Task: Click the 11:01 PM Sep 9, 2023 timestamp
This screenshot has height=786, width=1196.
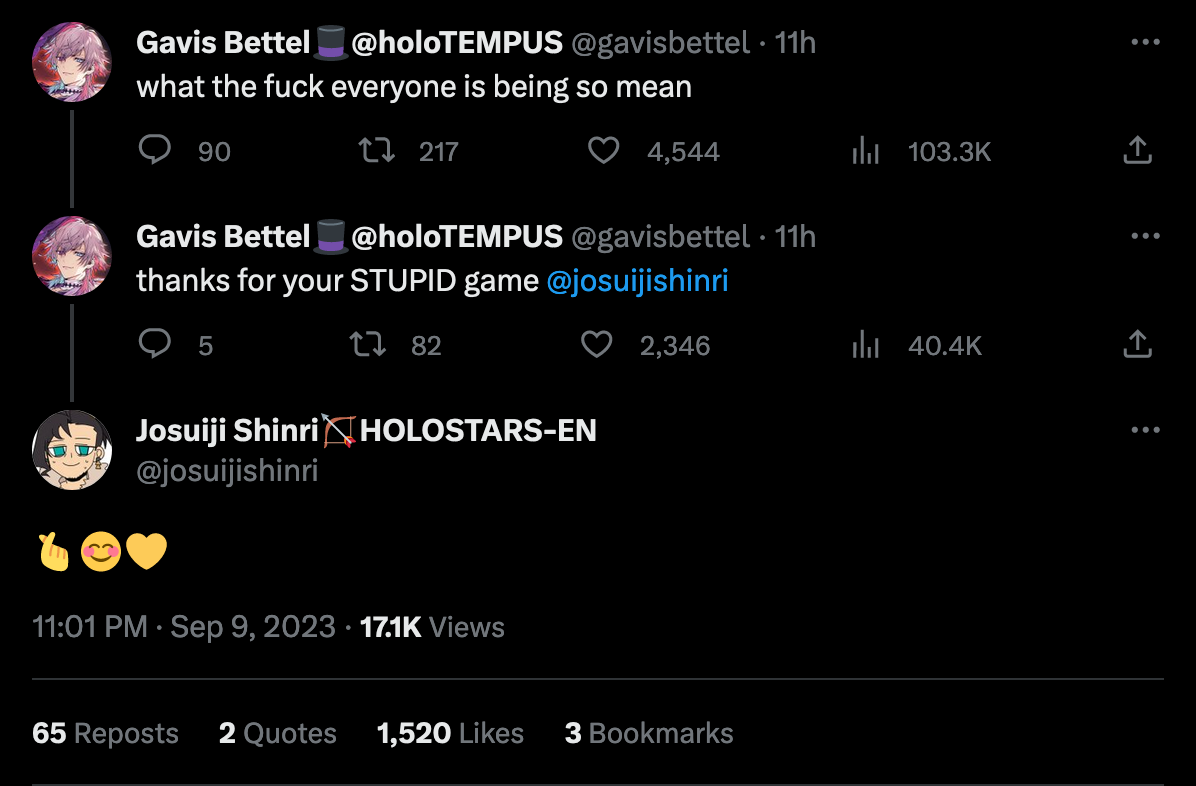Action: [x=184, y=627]
